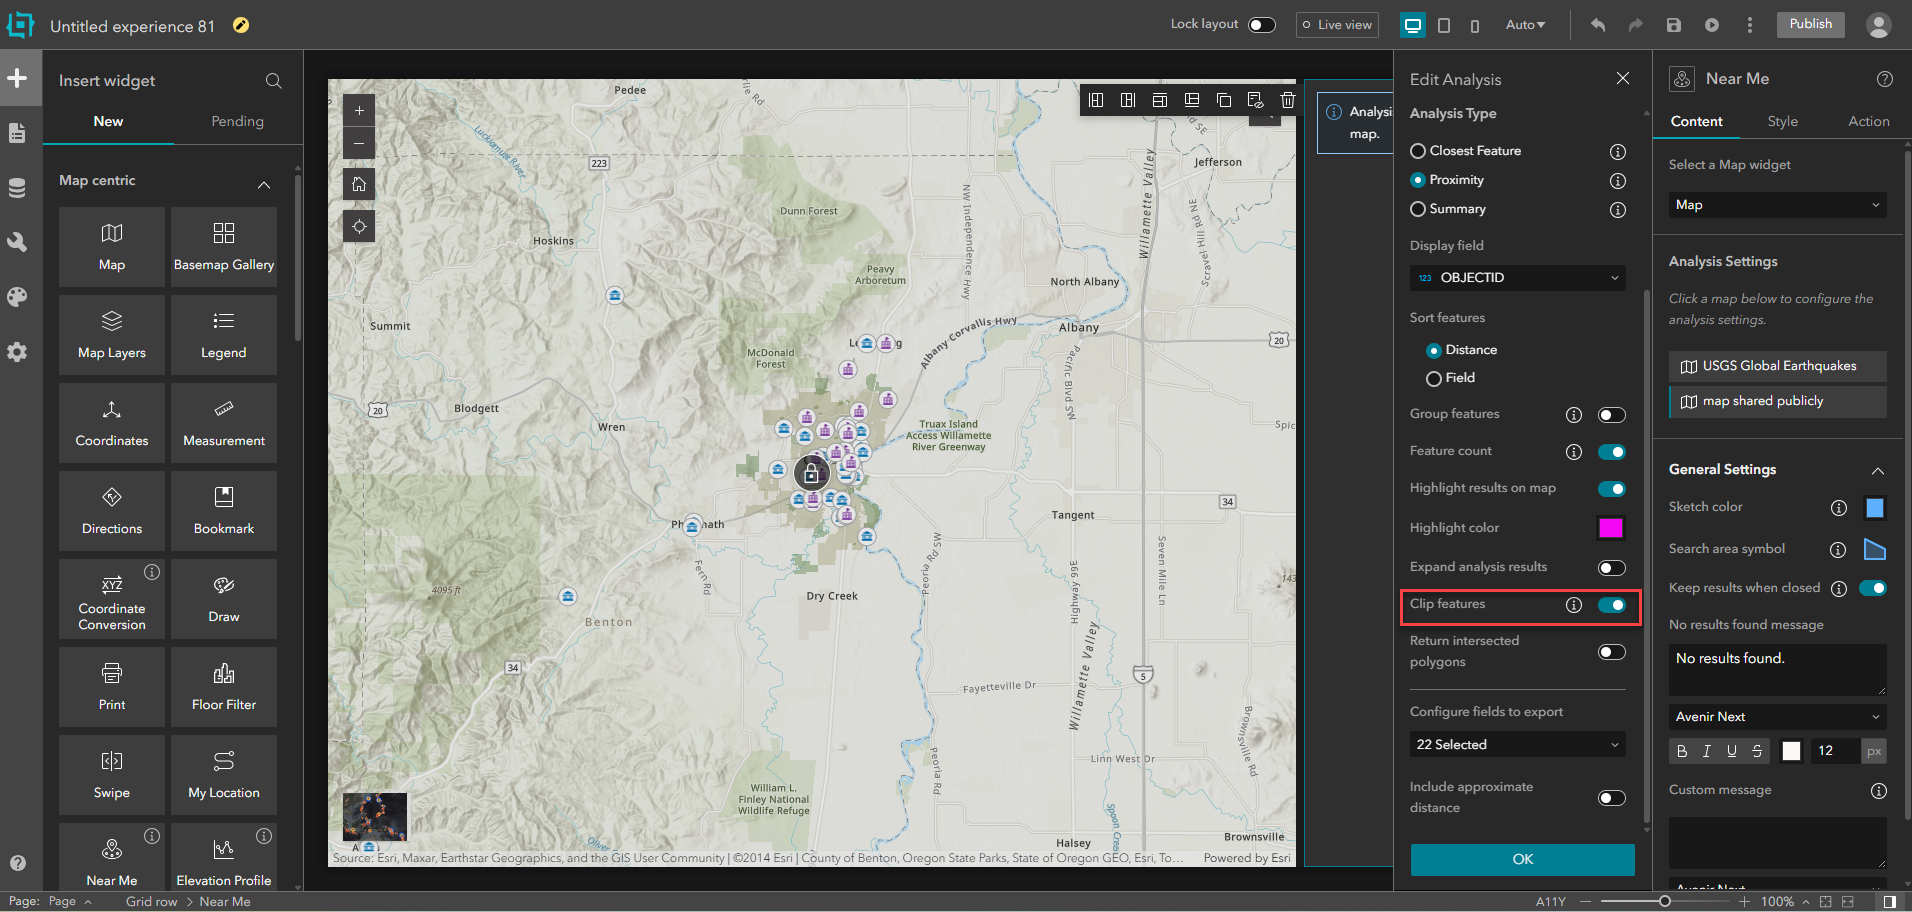Pick the magenta Highlight color swatch
Image resolution: width=1912 pixels, height=912 pixels.
point(1610,528)
